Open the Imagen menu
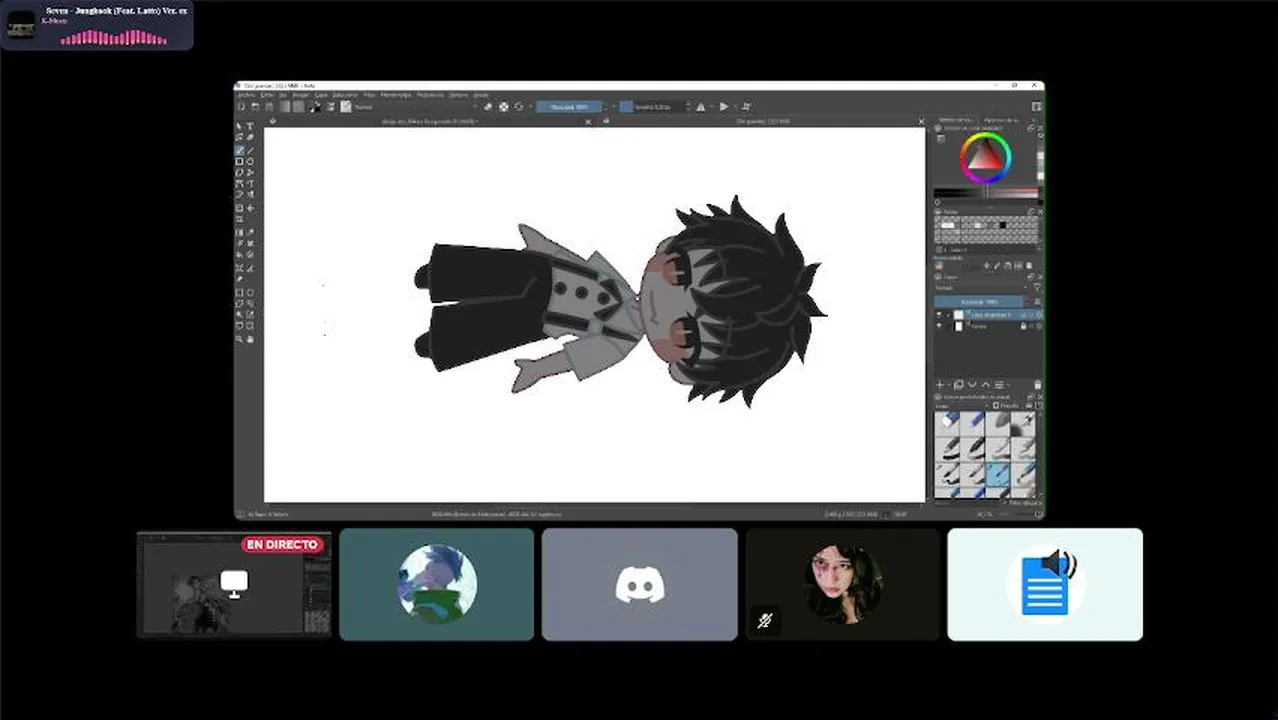1278x720 pixels. (300, 96)
